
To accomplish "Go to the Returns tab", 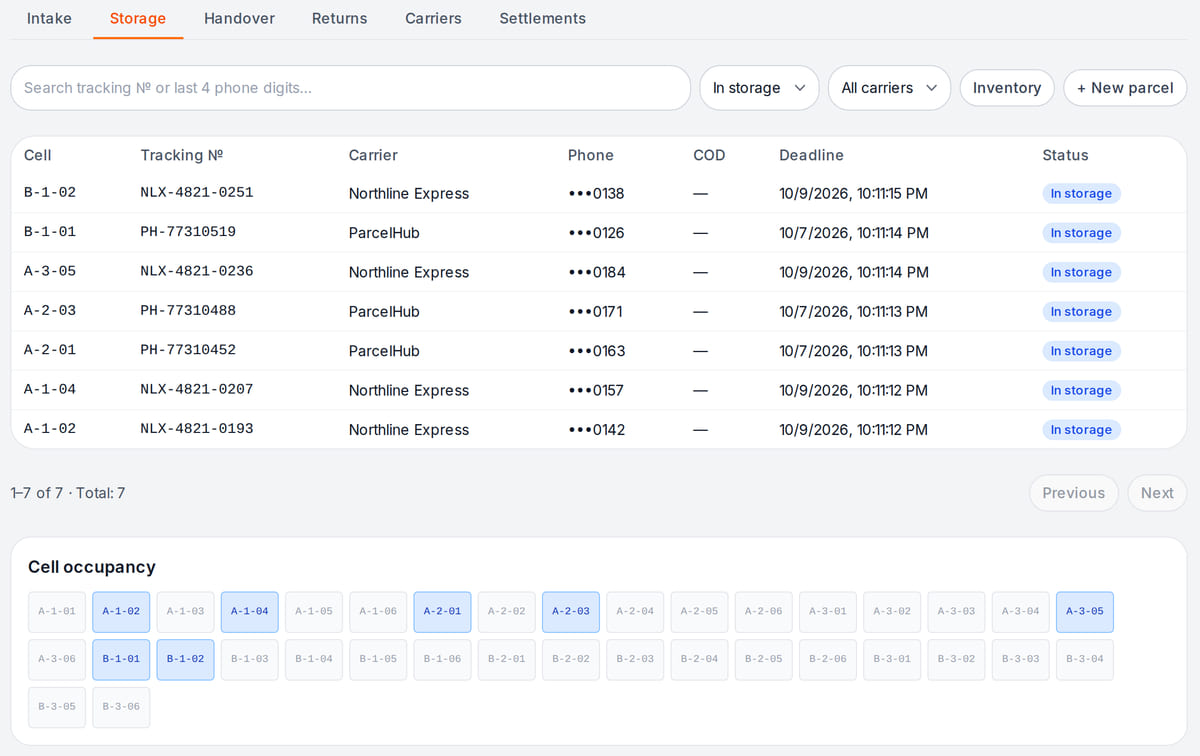I will (339, 18).
